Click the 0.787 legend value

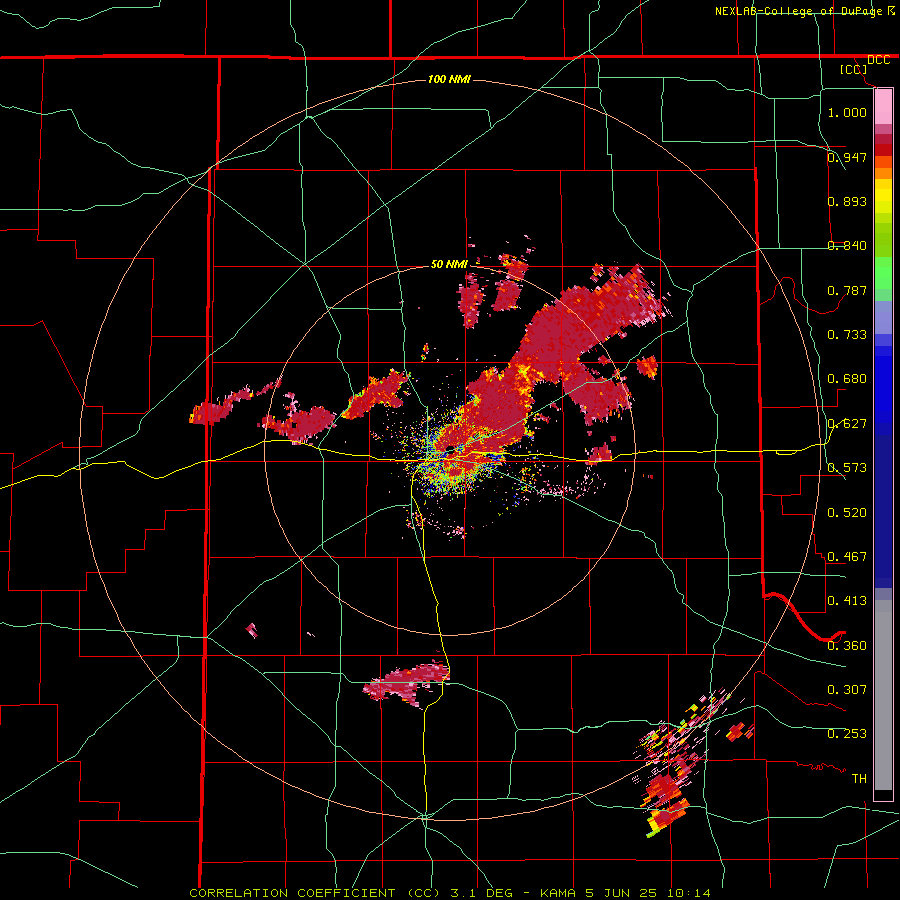(x=847, y=290)
